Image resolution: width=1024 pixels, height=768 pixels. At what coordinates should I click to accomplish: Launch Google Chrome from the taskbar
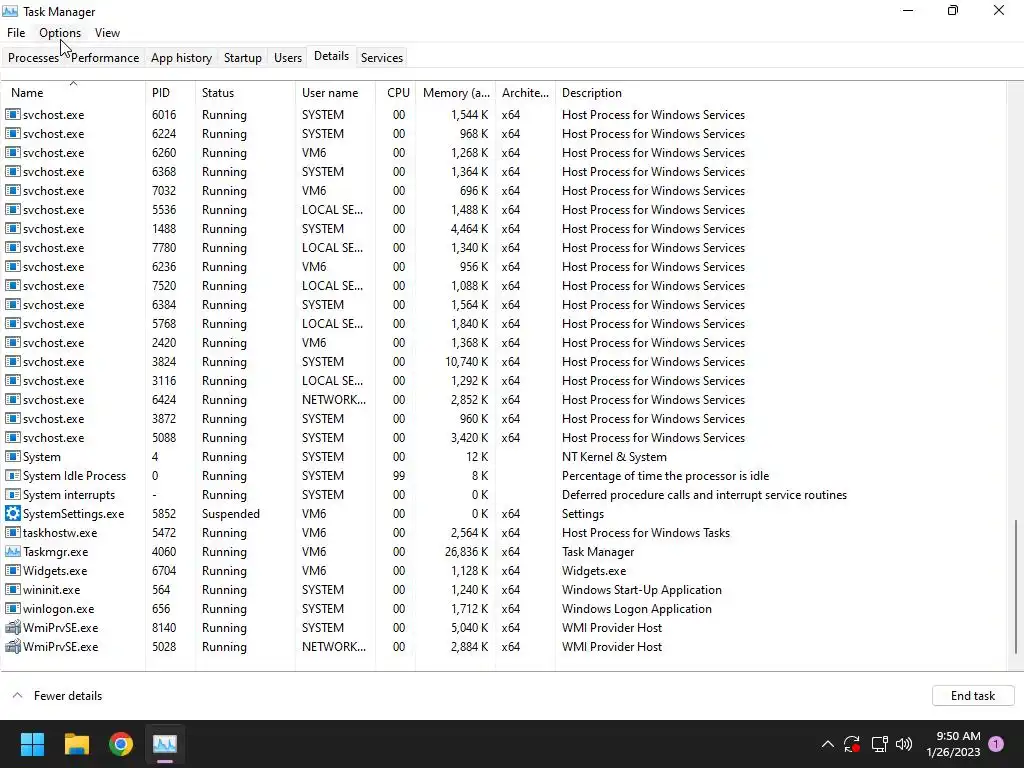tap(121, 744)
